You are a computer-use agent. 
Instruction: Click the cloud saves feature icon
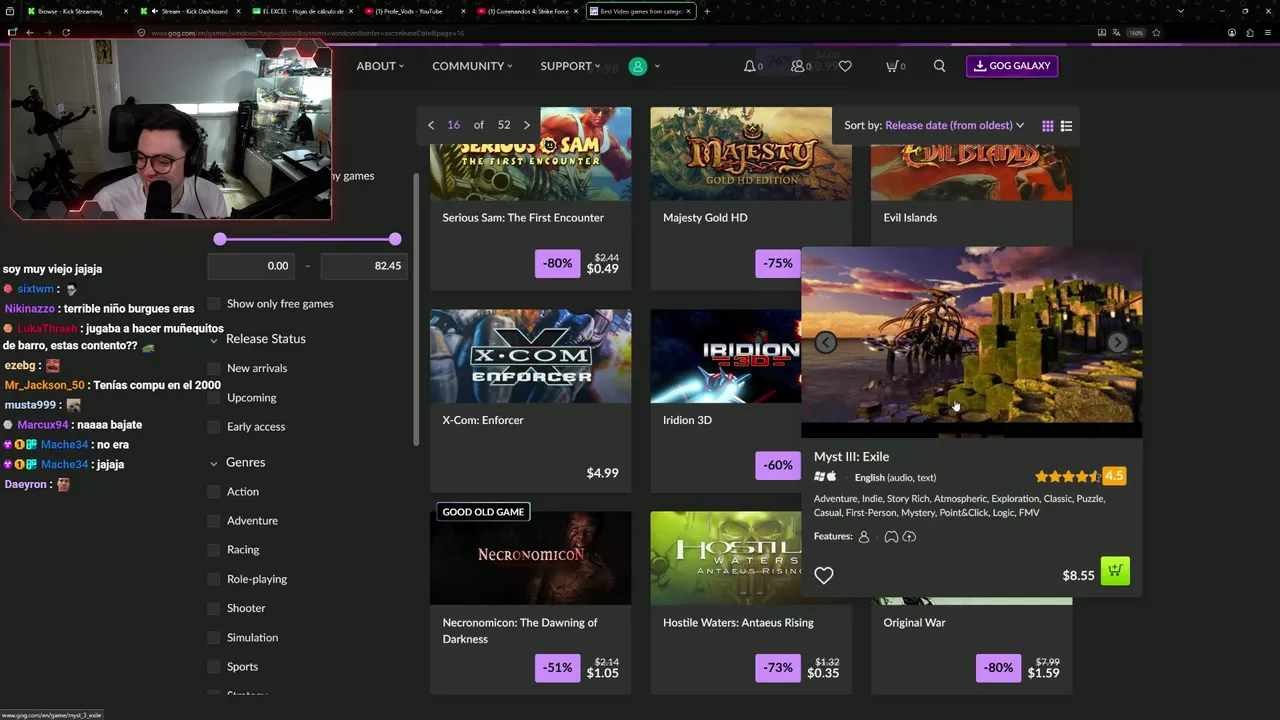(x=909, y=537)
